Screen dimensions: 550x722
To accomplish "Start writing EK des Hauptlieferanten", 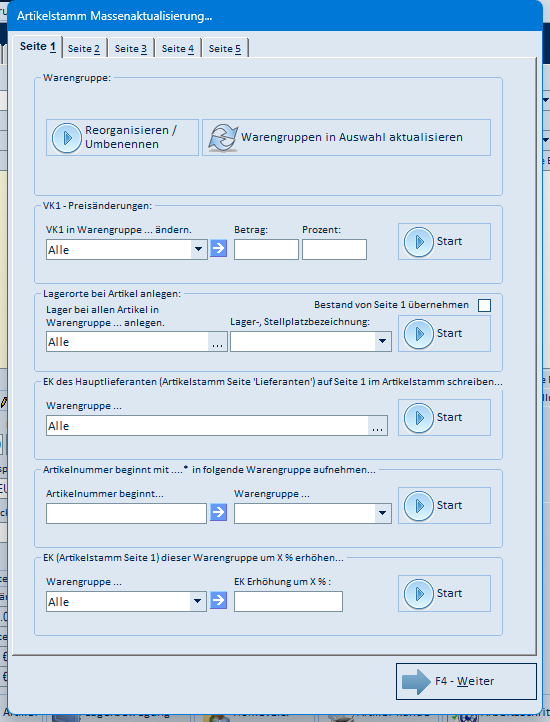I will (x=445, y=418).
